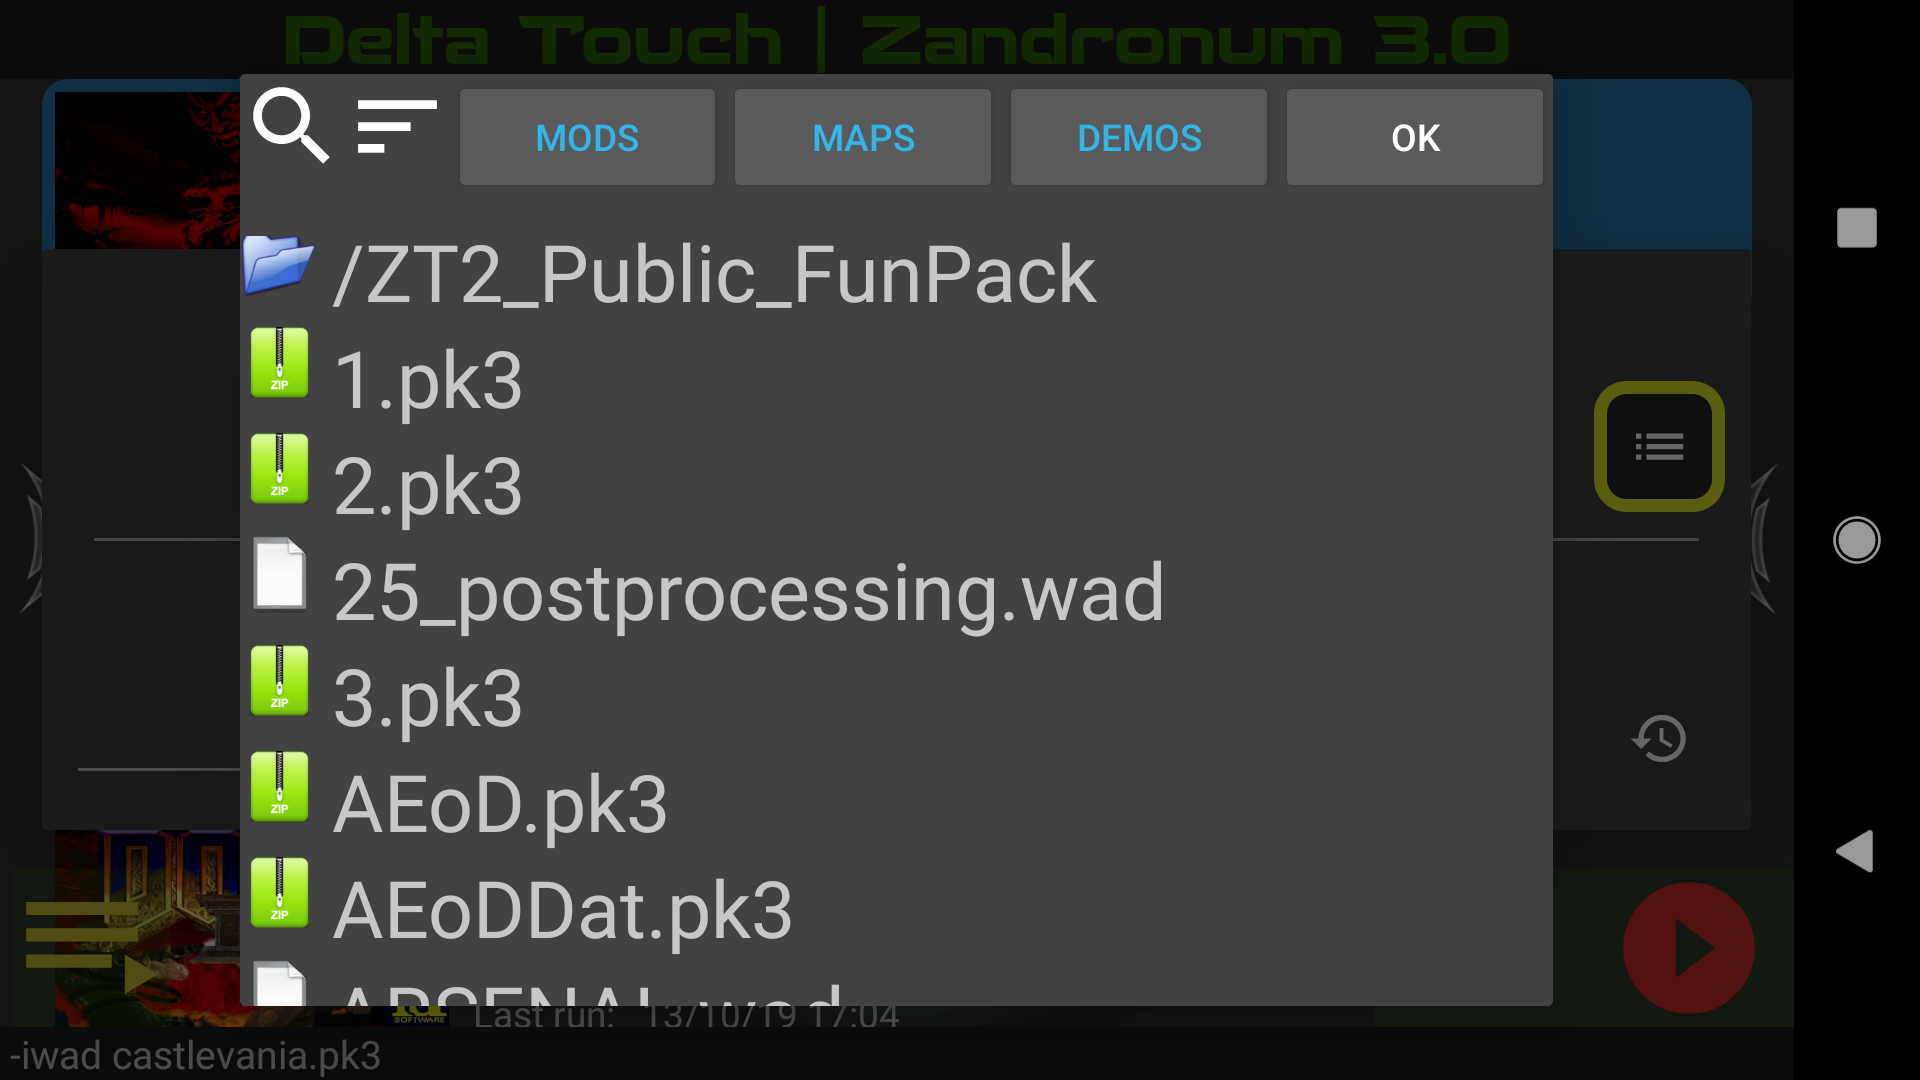
Task: Choose 25_postprocessing.wad file
Action: 896,593
